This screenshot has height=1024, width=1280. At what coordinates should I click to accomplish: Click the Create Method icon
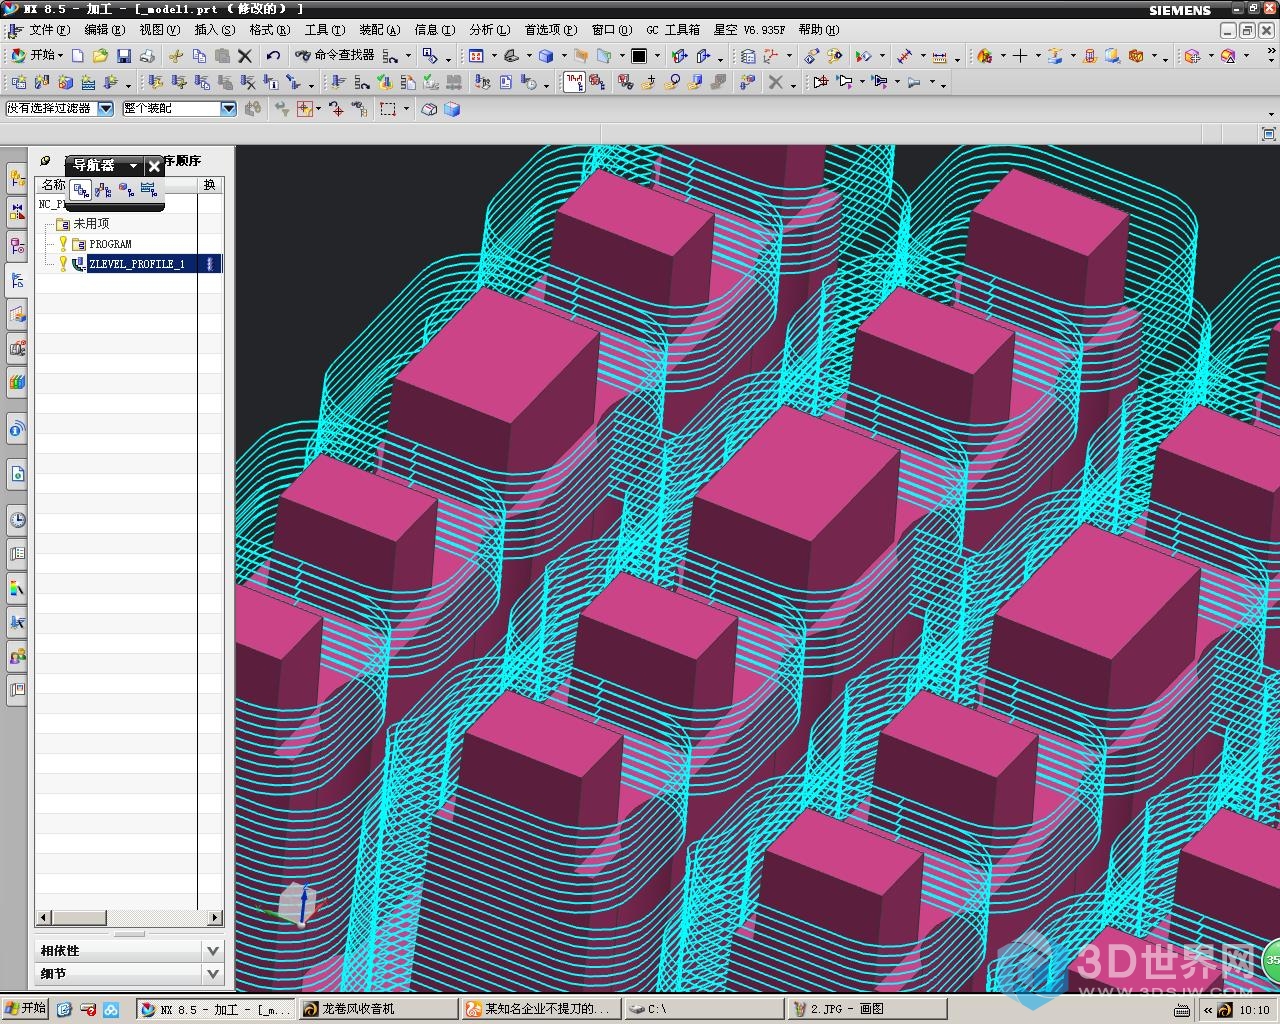[x=88, y=83]
